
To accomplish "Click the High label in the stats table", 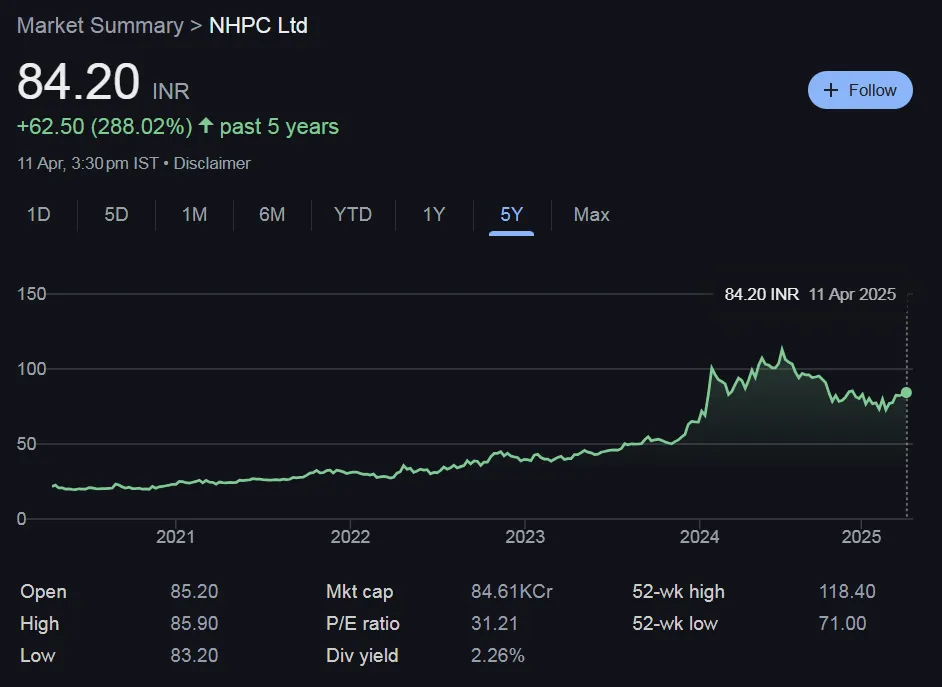I will pyautogui.click(x=40, y=623).
